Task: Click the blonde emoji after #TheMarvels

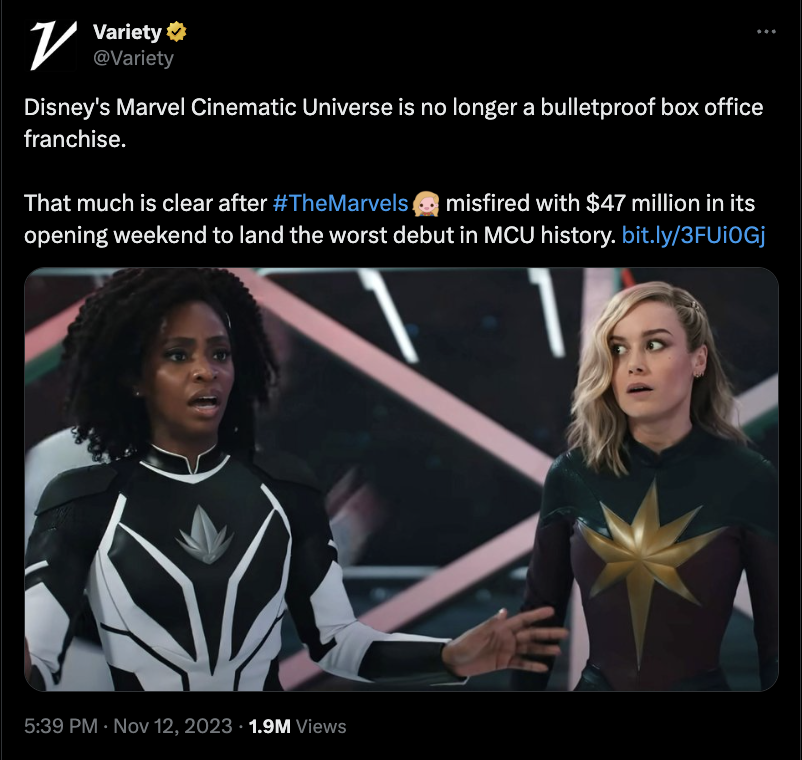Action: [426, 204]
